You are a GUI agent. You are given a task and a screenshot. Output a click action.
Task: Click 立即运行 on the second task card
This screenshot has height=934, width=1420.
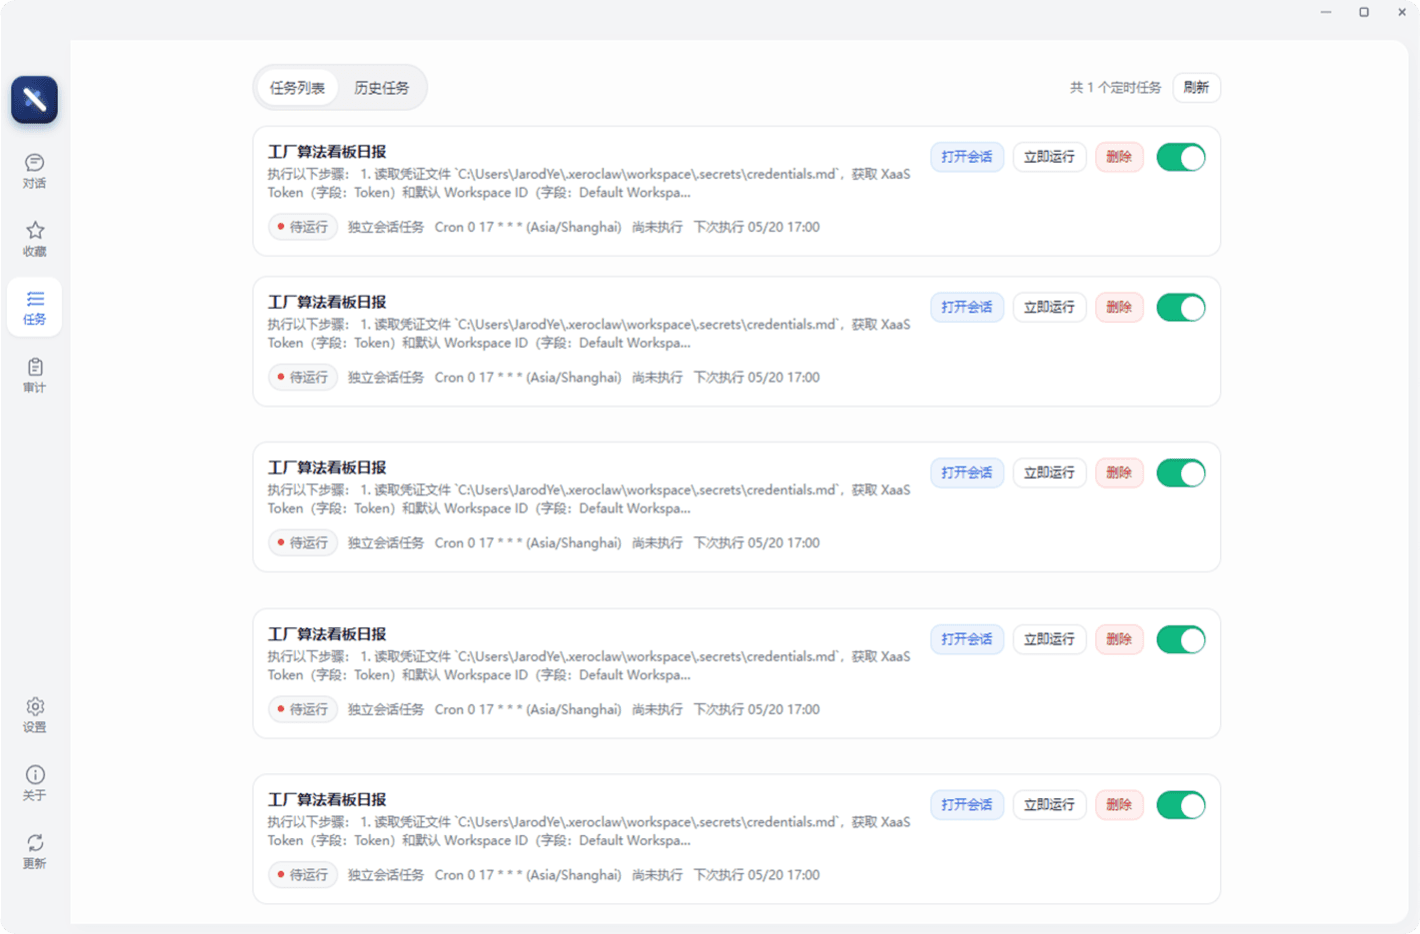(x=1049, y=307)
